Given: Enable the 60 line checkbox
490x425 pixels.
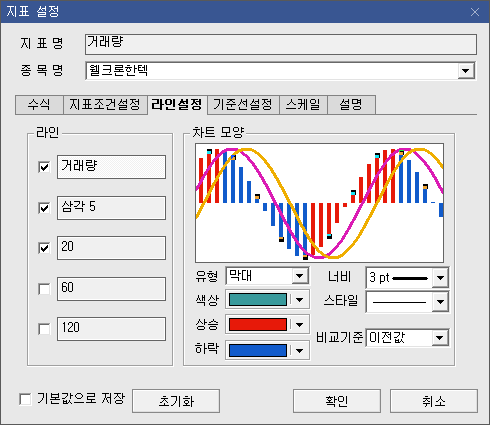Looking at the screenshot, I should [x=44, y=289].
